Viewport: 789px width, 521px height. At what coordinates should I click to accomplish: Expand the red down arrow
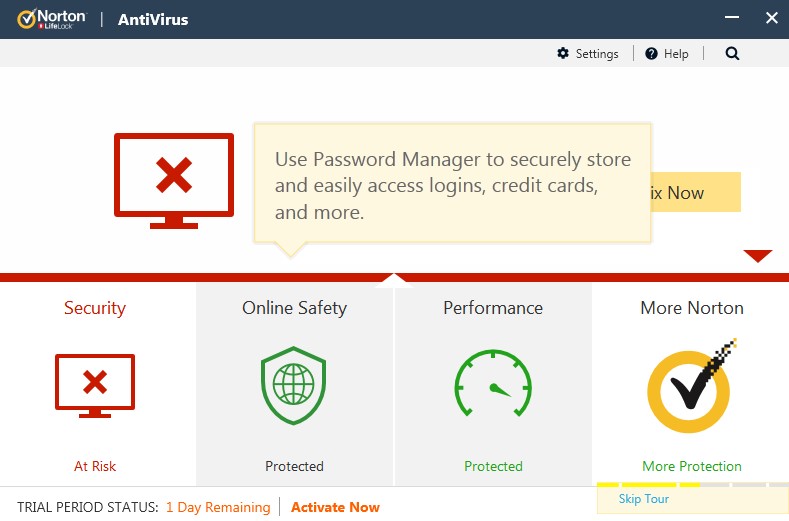[758, 256]
